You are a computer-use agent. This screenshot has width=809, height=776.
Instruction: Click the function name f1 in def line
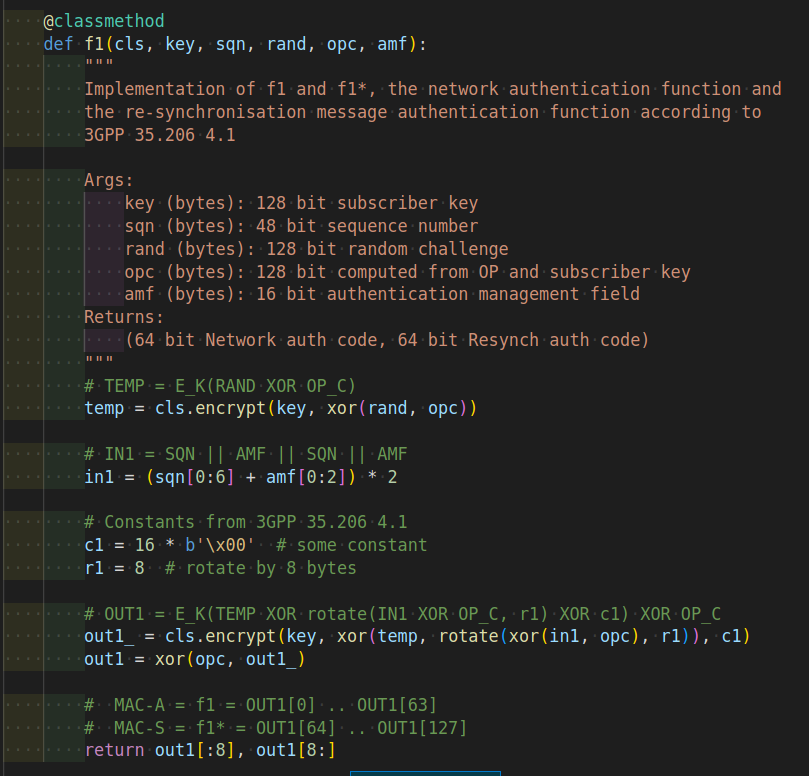94,44
